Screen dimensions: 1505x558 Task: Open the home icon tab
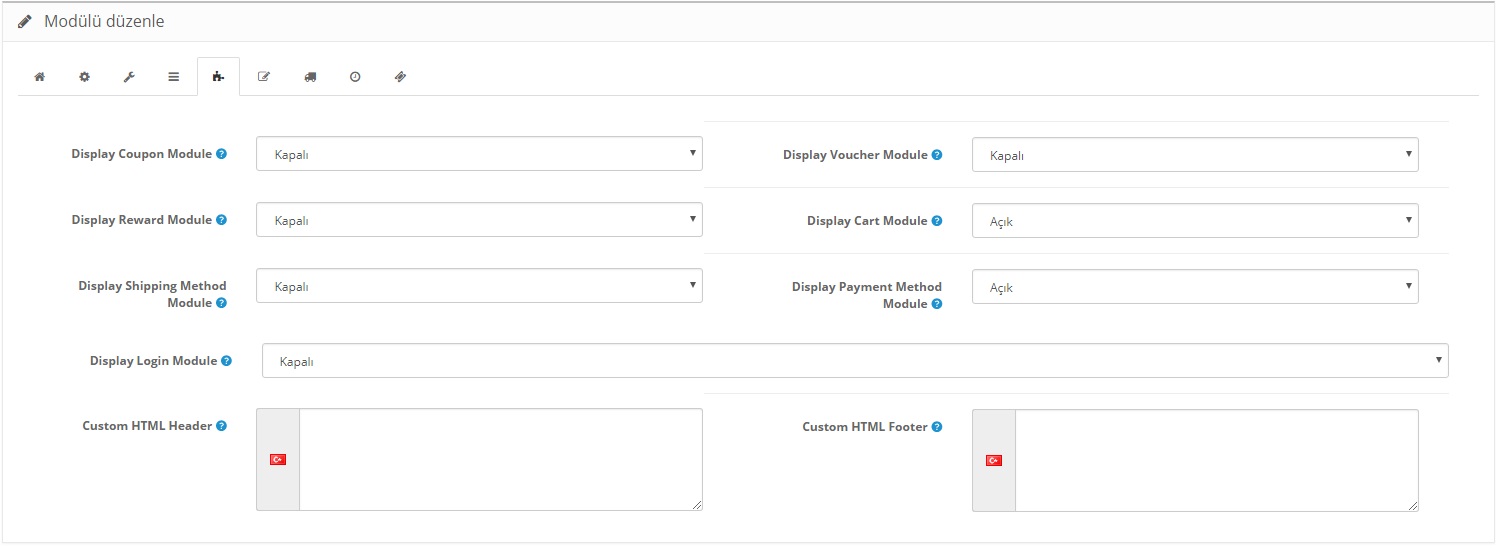(x=40, y=77)
